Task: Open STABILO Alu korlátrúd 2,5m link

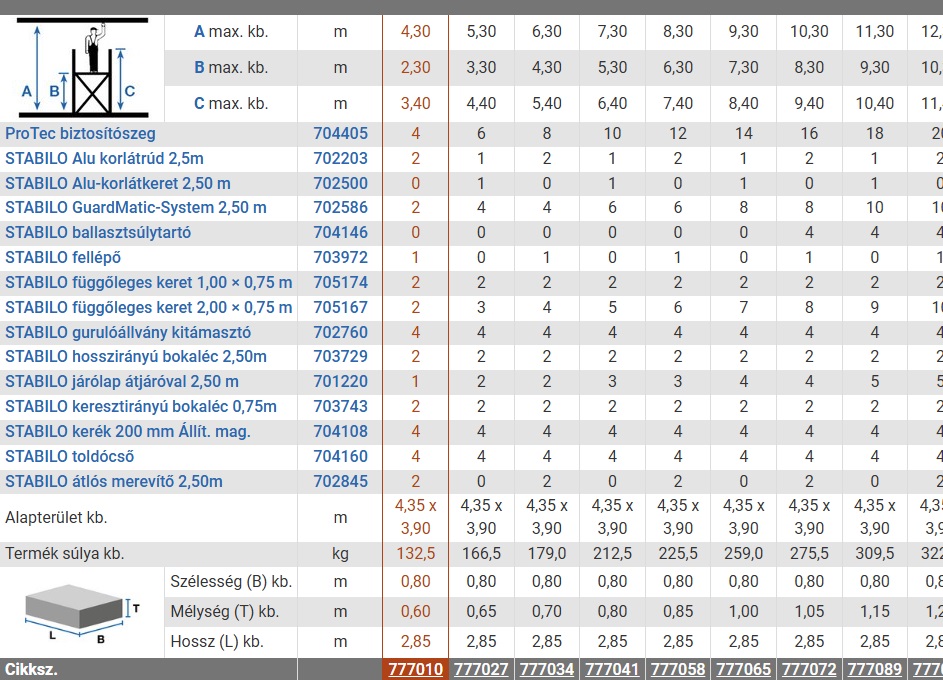Action: point(105,159)
